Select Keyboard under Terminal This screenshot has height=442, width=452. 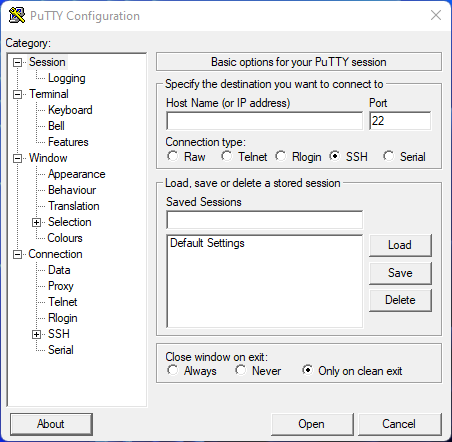(x=70, y=110)
